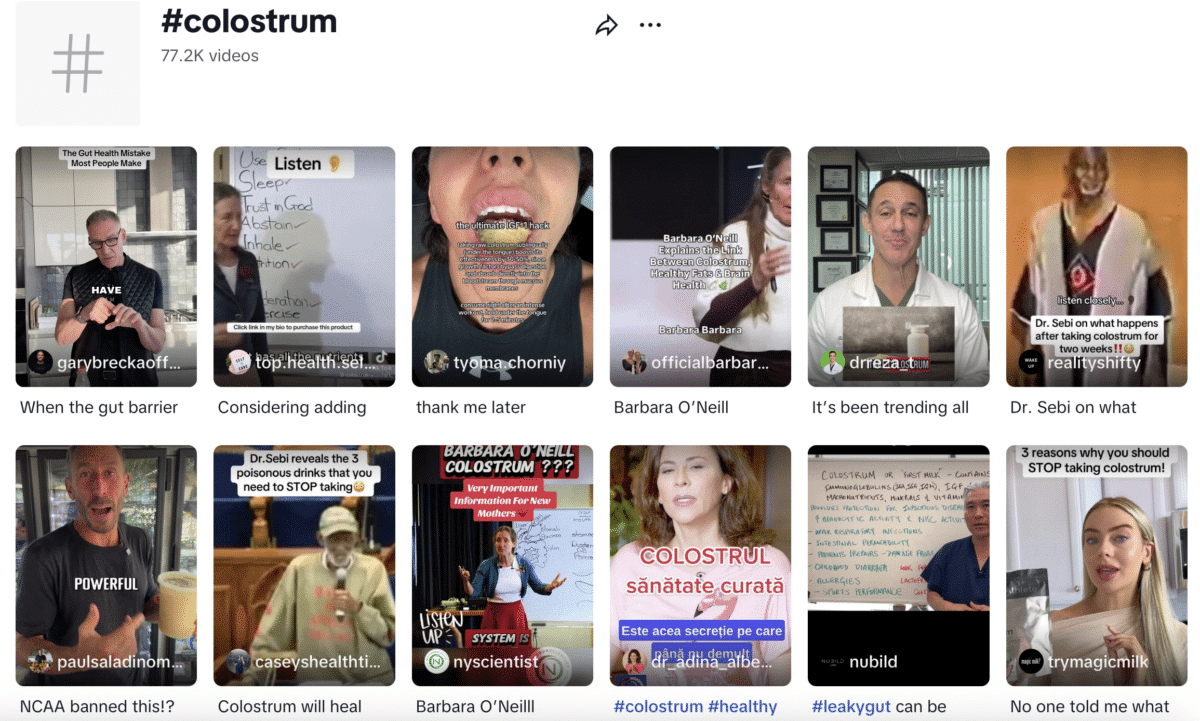Click realityshifty Wake Up avatar

[x=1030, y=362]
